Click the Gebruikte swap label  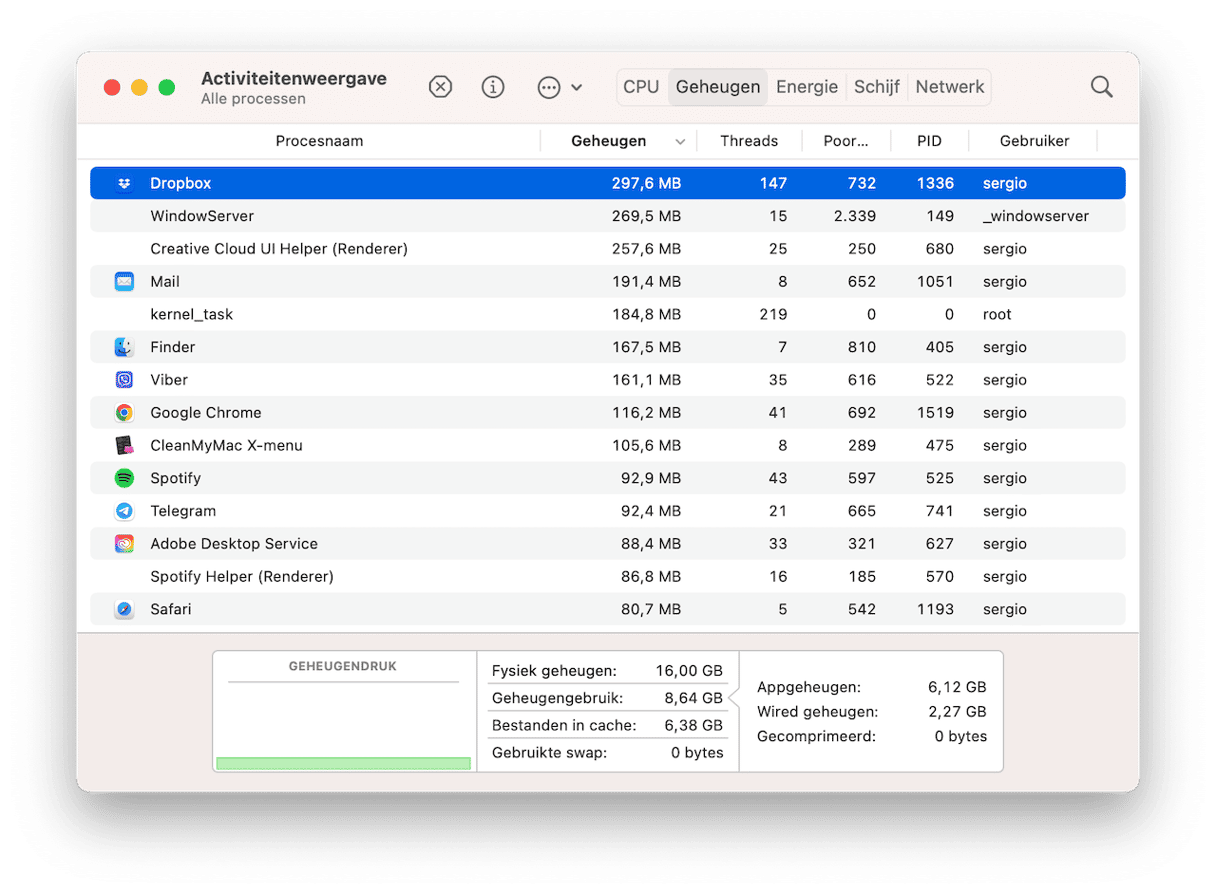tap(549, 752)
